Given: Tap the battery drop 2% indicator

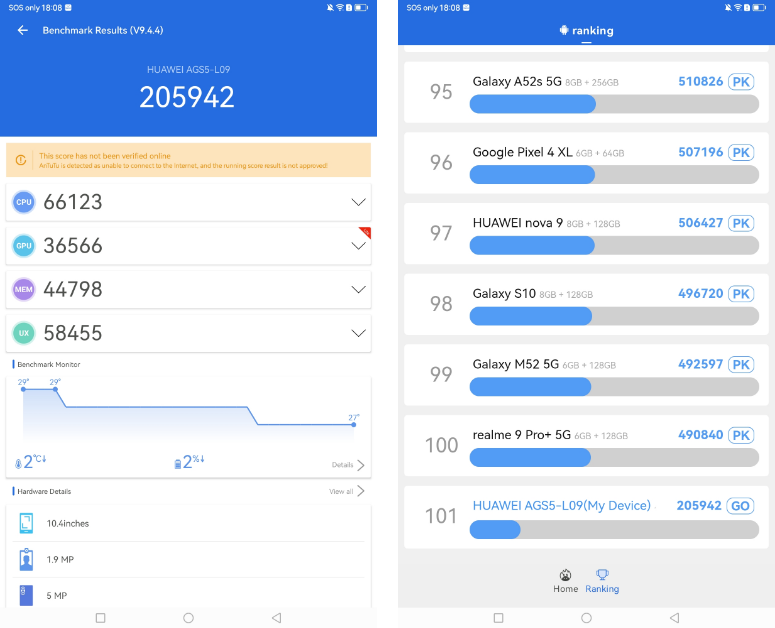Looking at the screenshot, I should pos(189,461).
